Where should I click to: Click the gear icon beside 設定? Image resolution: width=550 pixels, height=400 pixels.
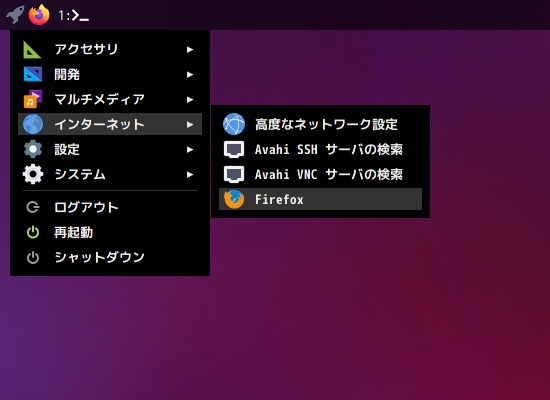tap(33, 149)
